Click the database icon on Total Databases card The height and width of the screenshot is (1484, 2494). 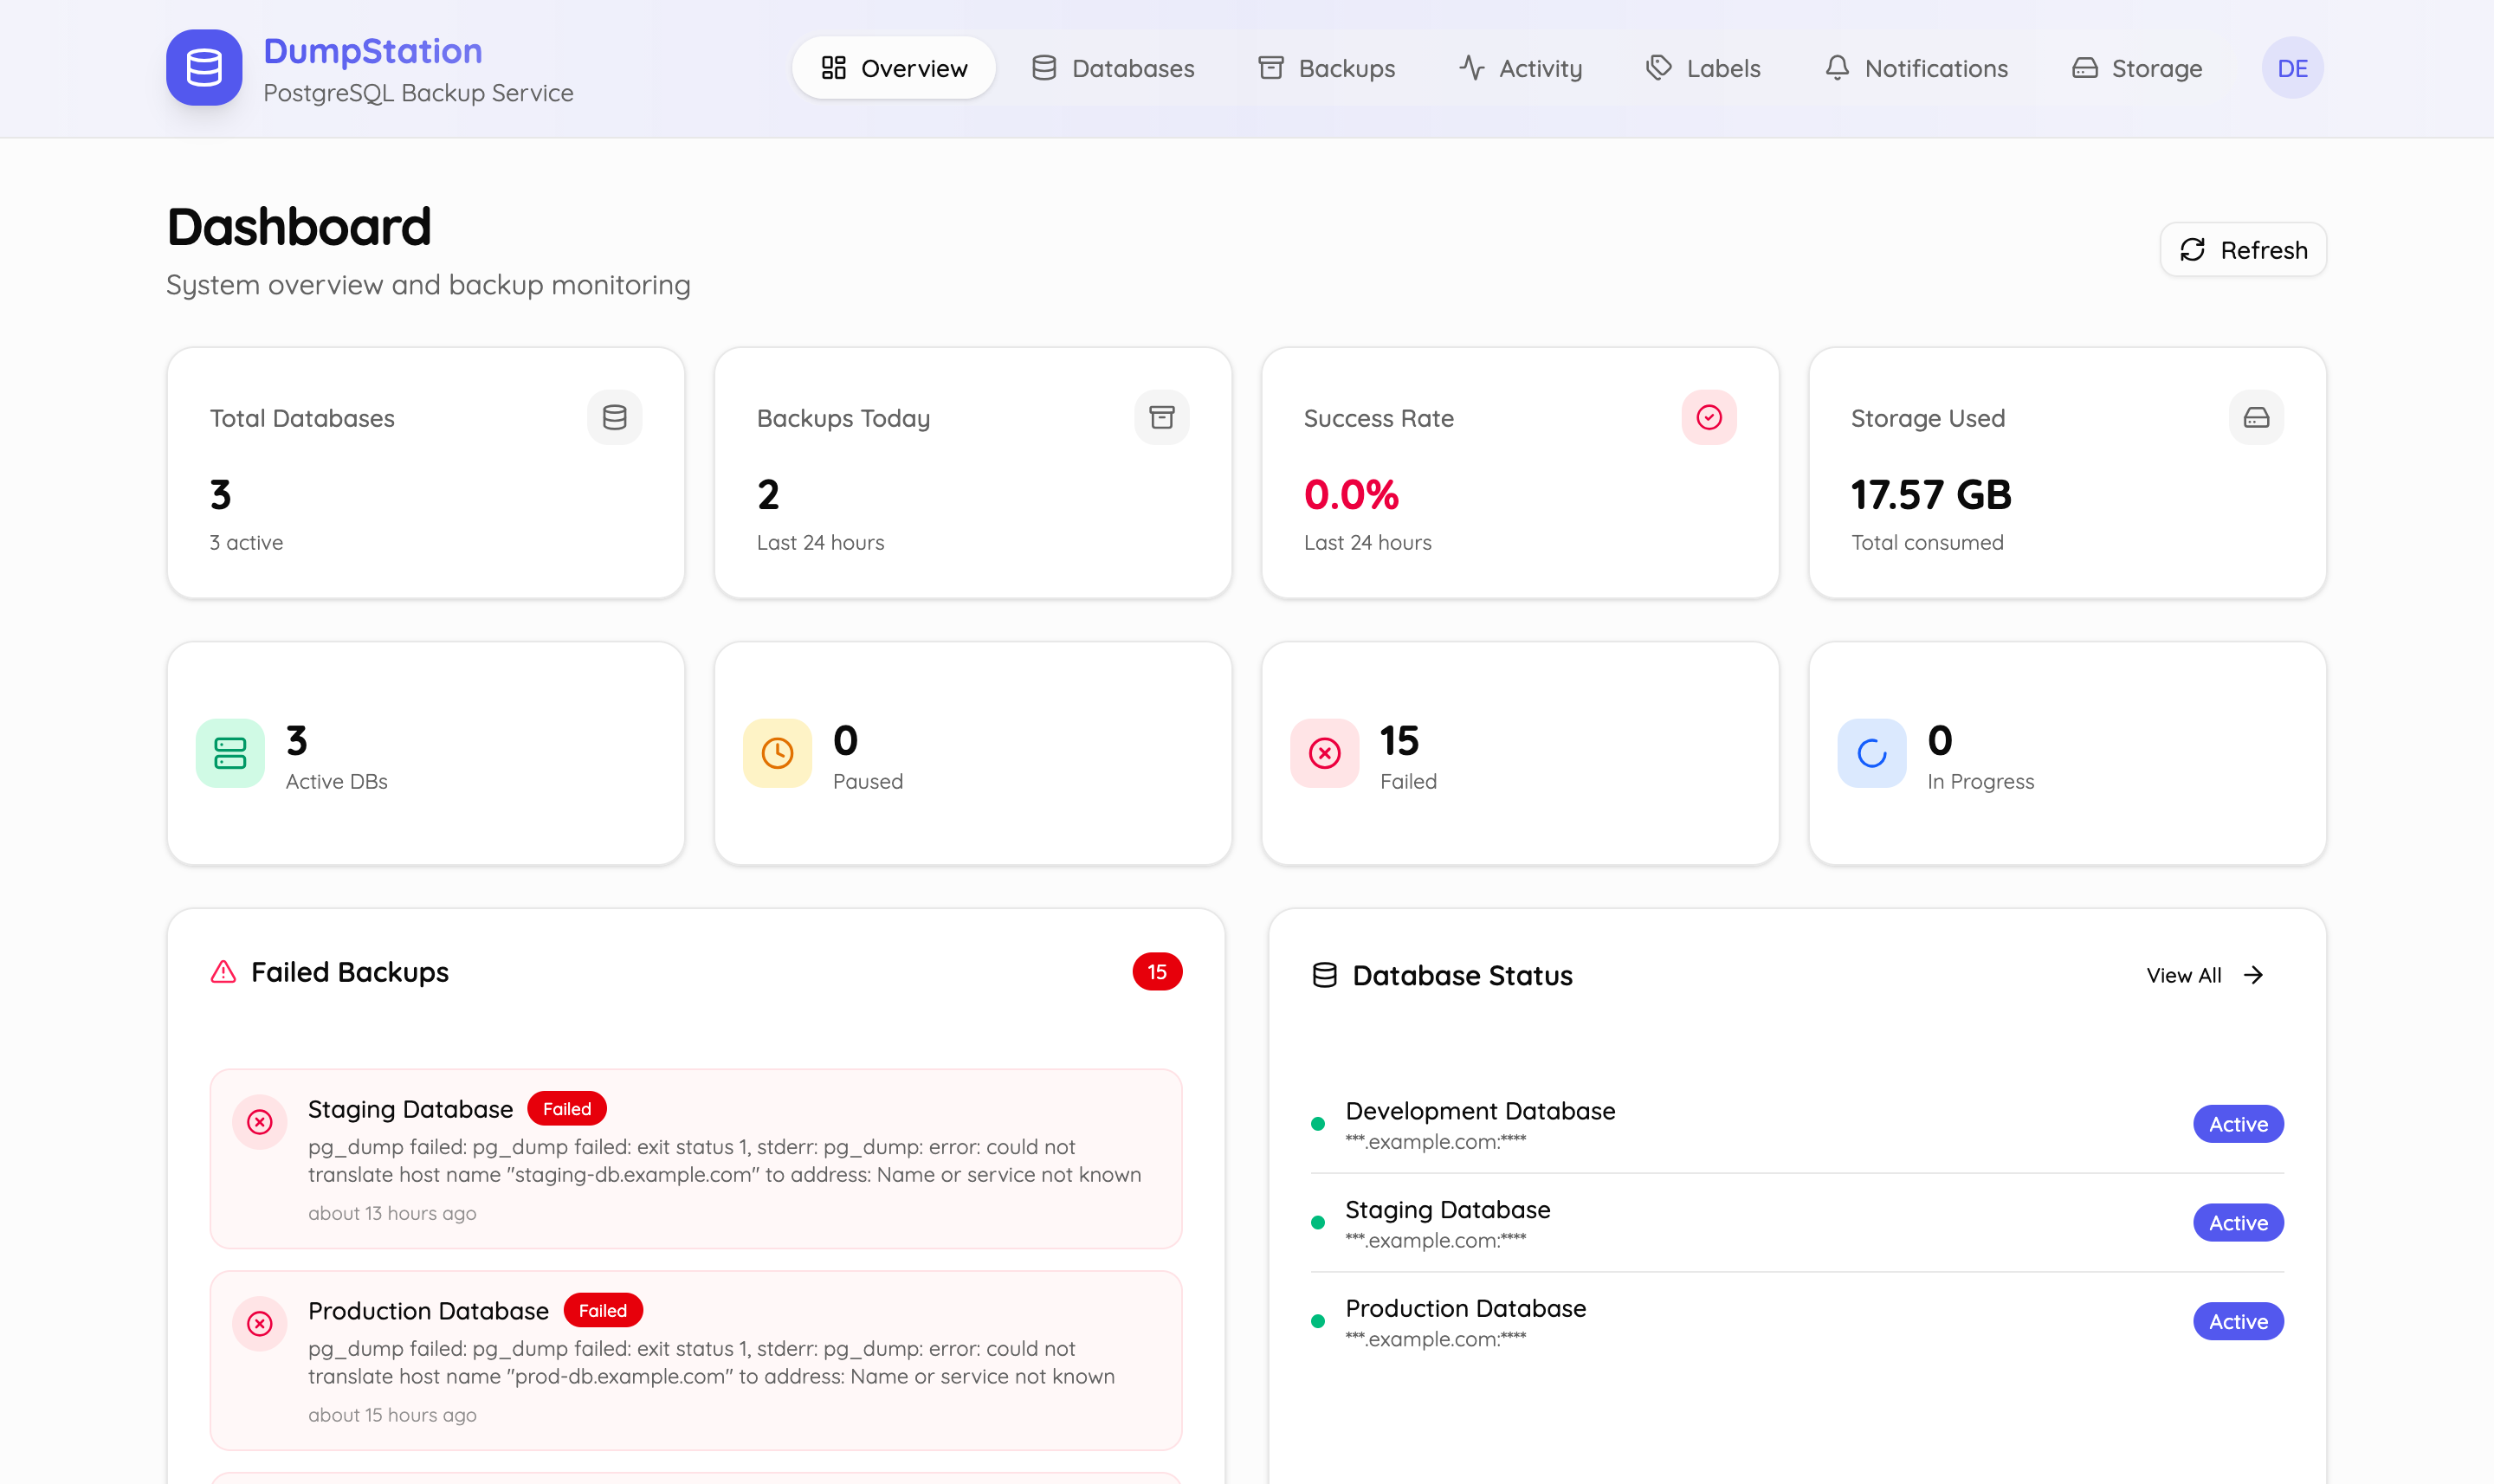pos(614,417)
